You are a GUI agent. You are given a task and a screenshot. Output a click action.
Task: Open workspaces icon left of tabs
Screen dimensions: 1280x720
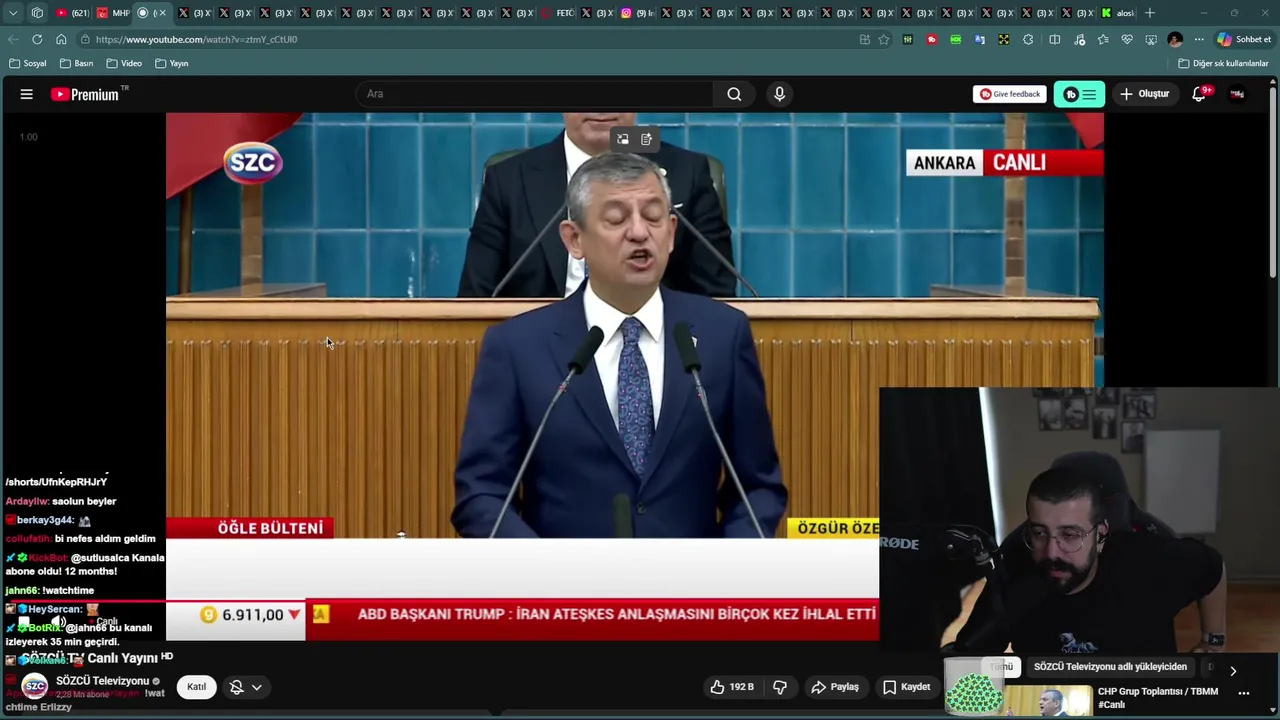37,13
